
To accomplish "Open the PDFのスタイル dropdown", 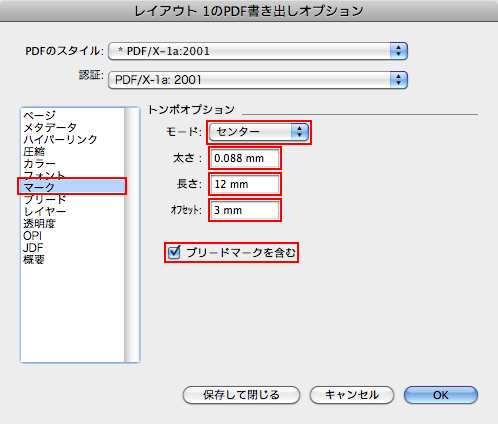I will point(258,51).
